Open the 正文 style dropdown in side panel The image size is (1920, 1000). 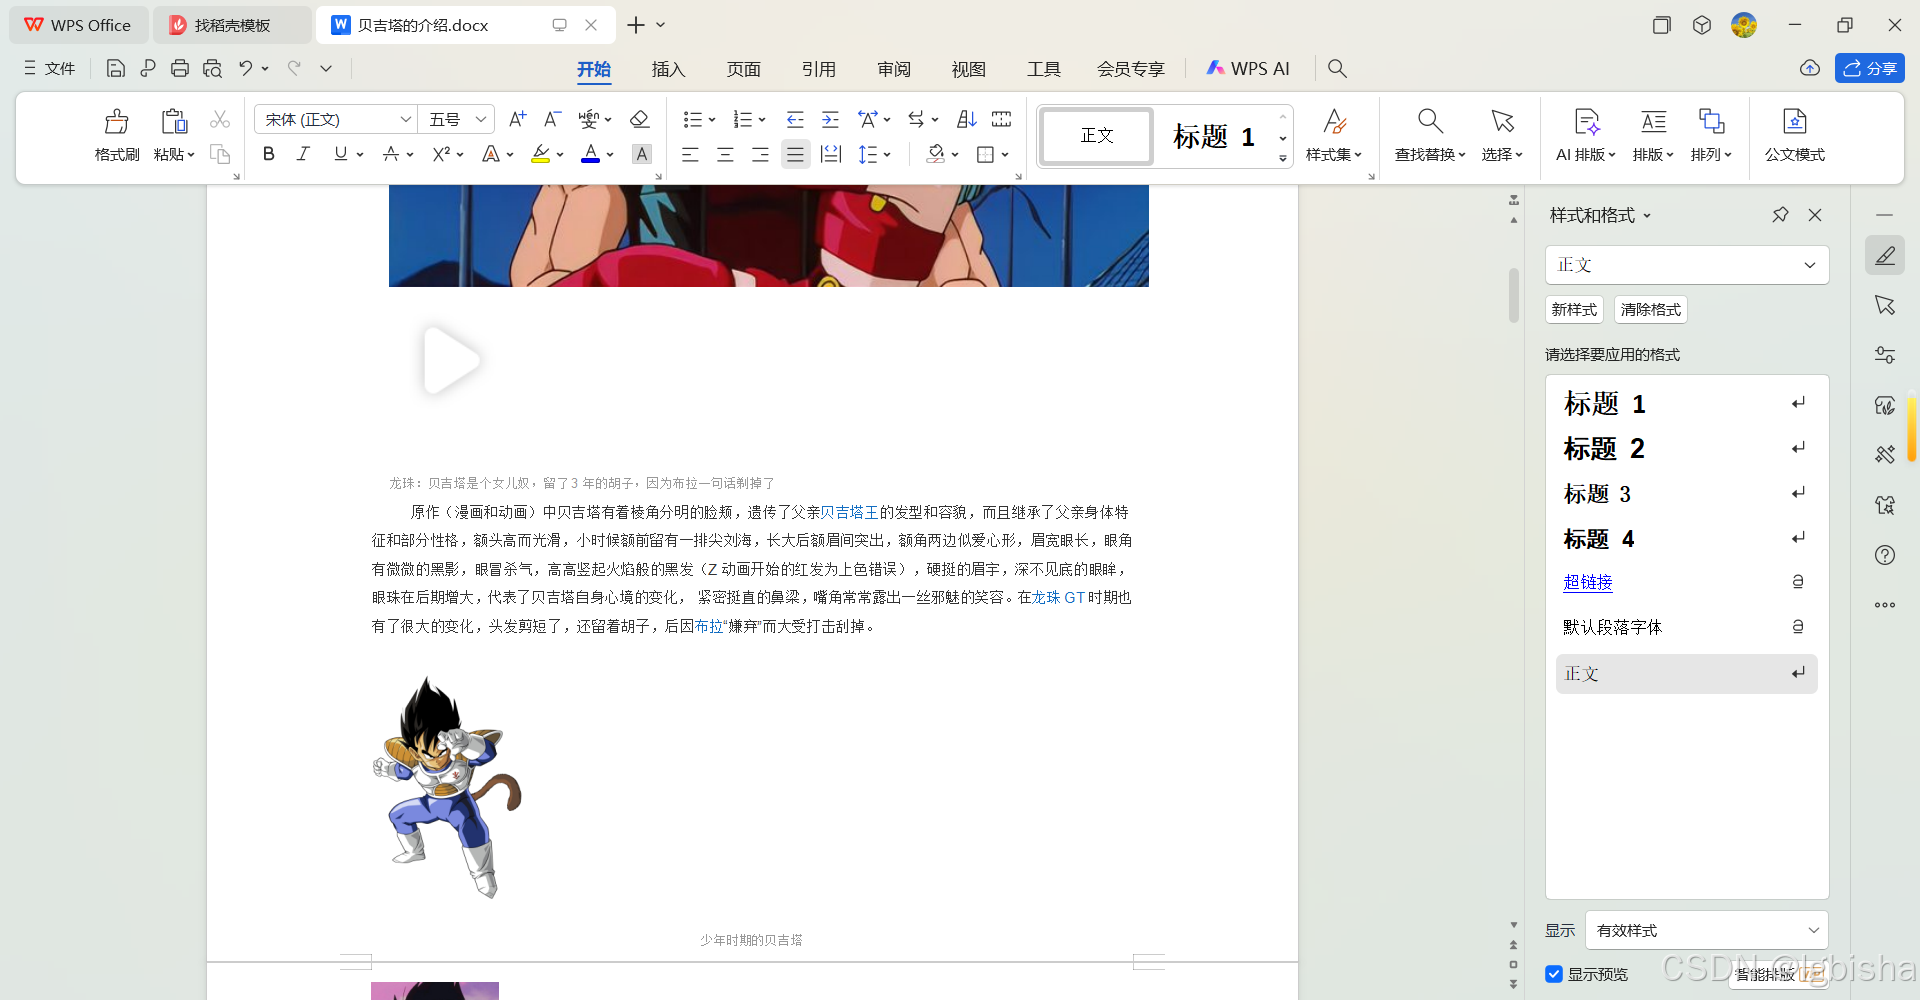1810,265
